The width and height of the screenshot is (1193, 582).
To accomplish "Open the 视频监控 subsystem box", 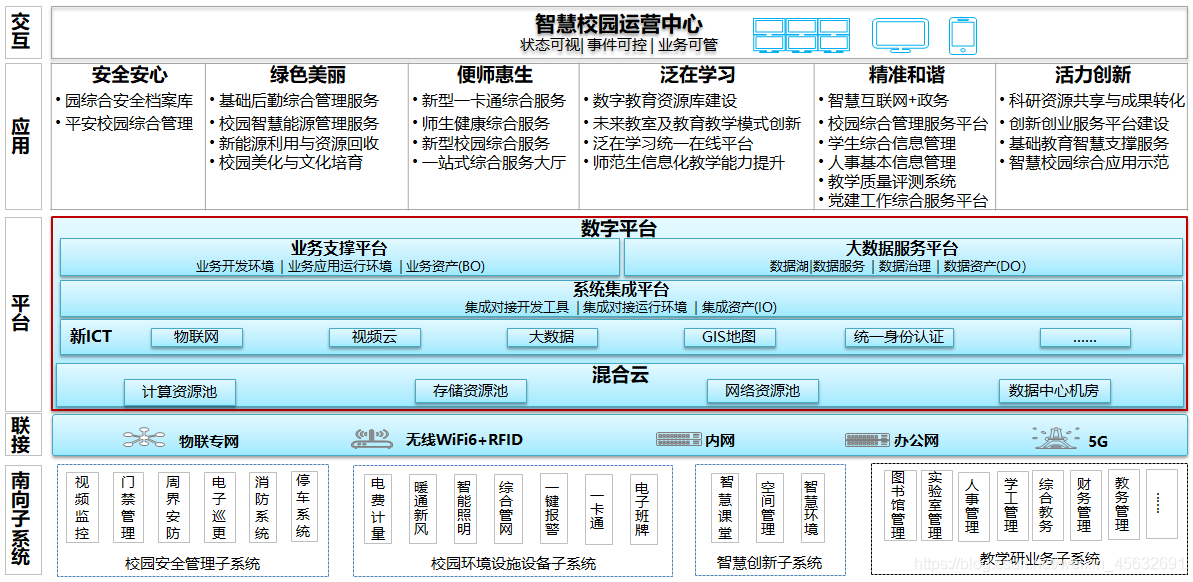I will (x=82, y=507).
